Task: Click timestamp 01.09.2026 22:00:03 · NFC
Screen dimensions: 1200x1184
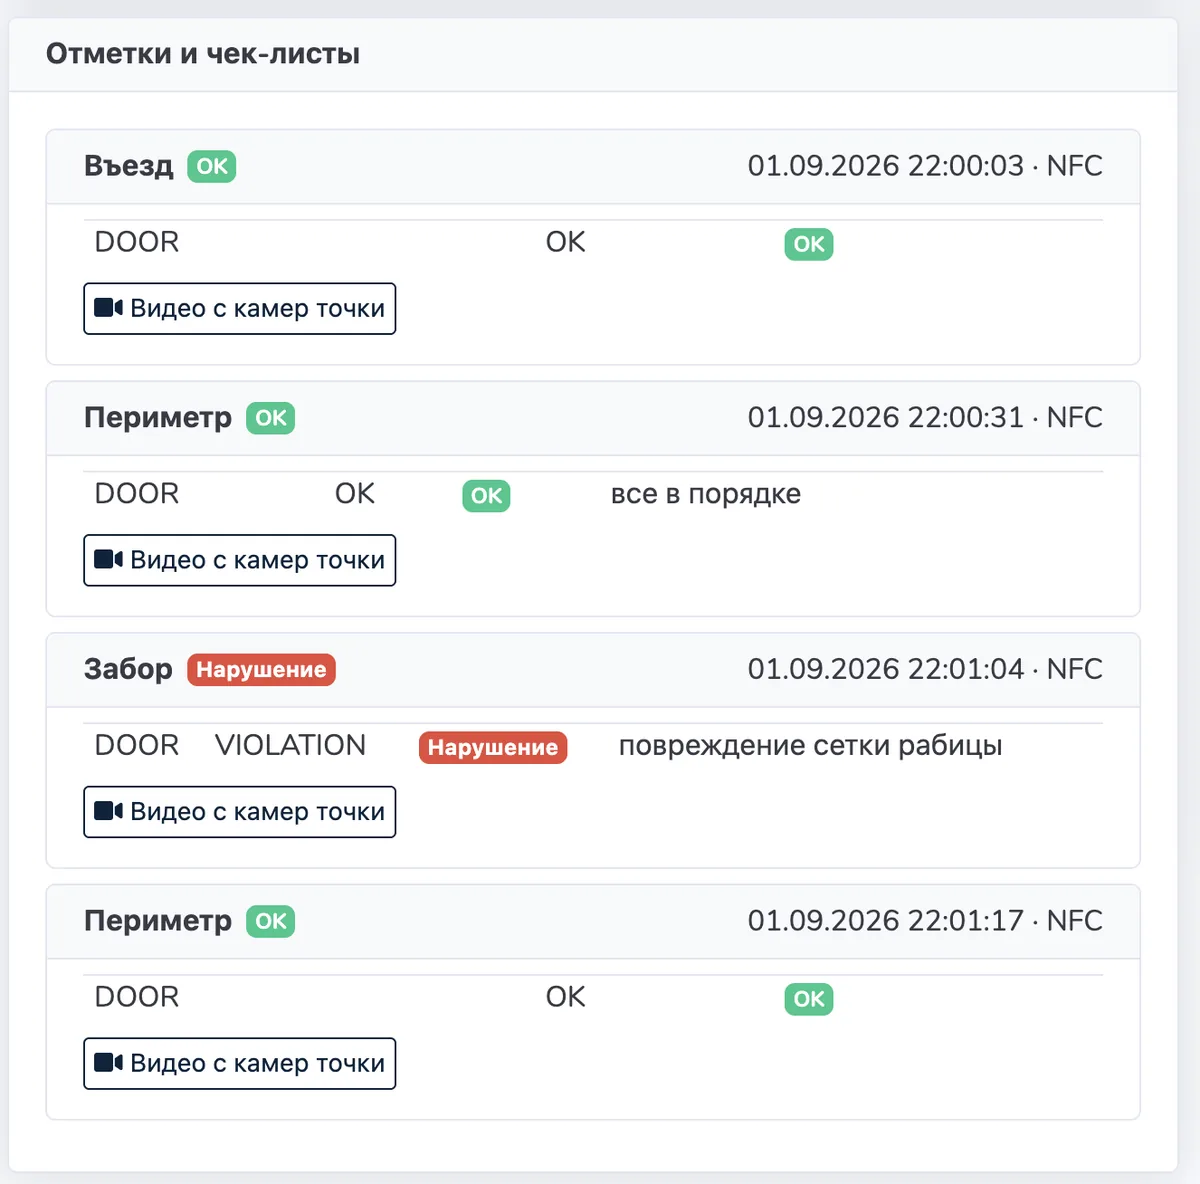Action: pyautogui.click(x=925, y=166)
